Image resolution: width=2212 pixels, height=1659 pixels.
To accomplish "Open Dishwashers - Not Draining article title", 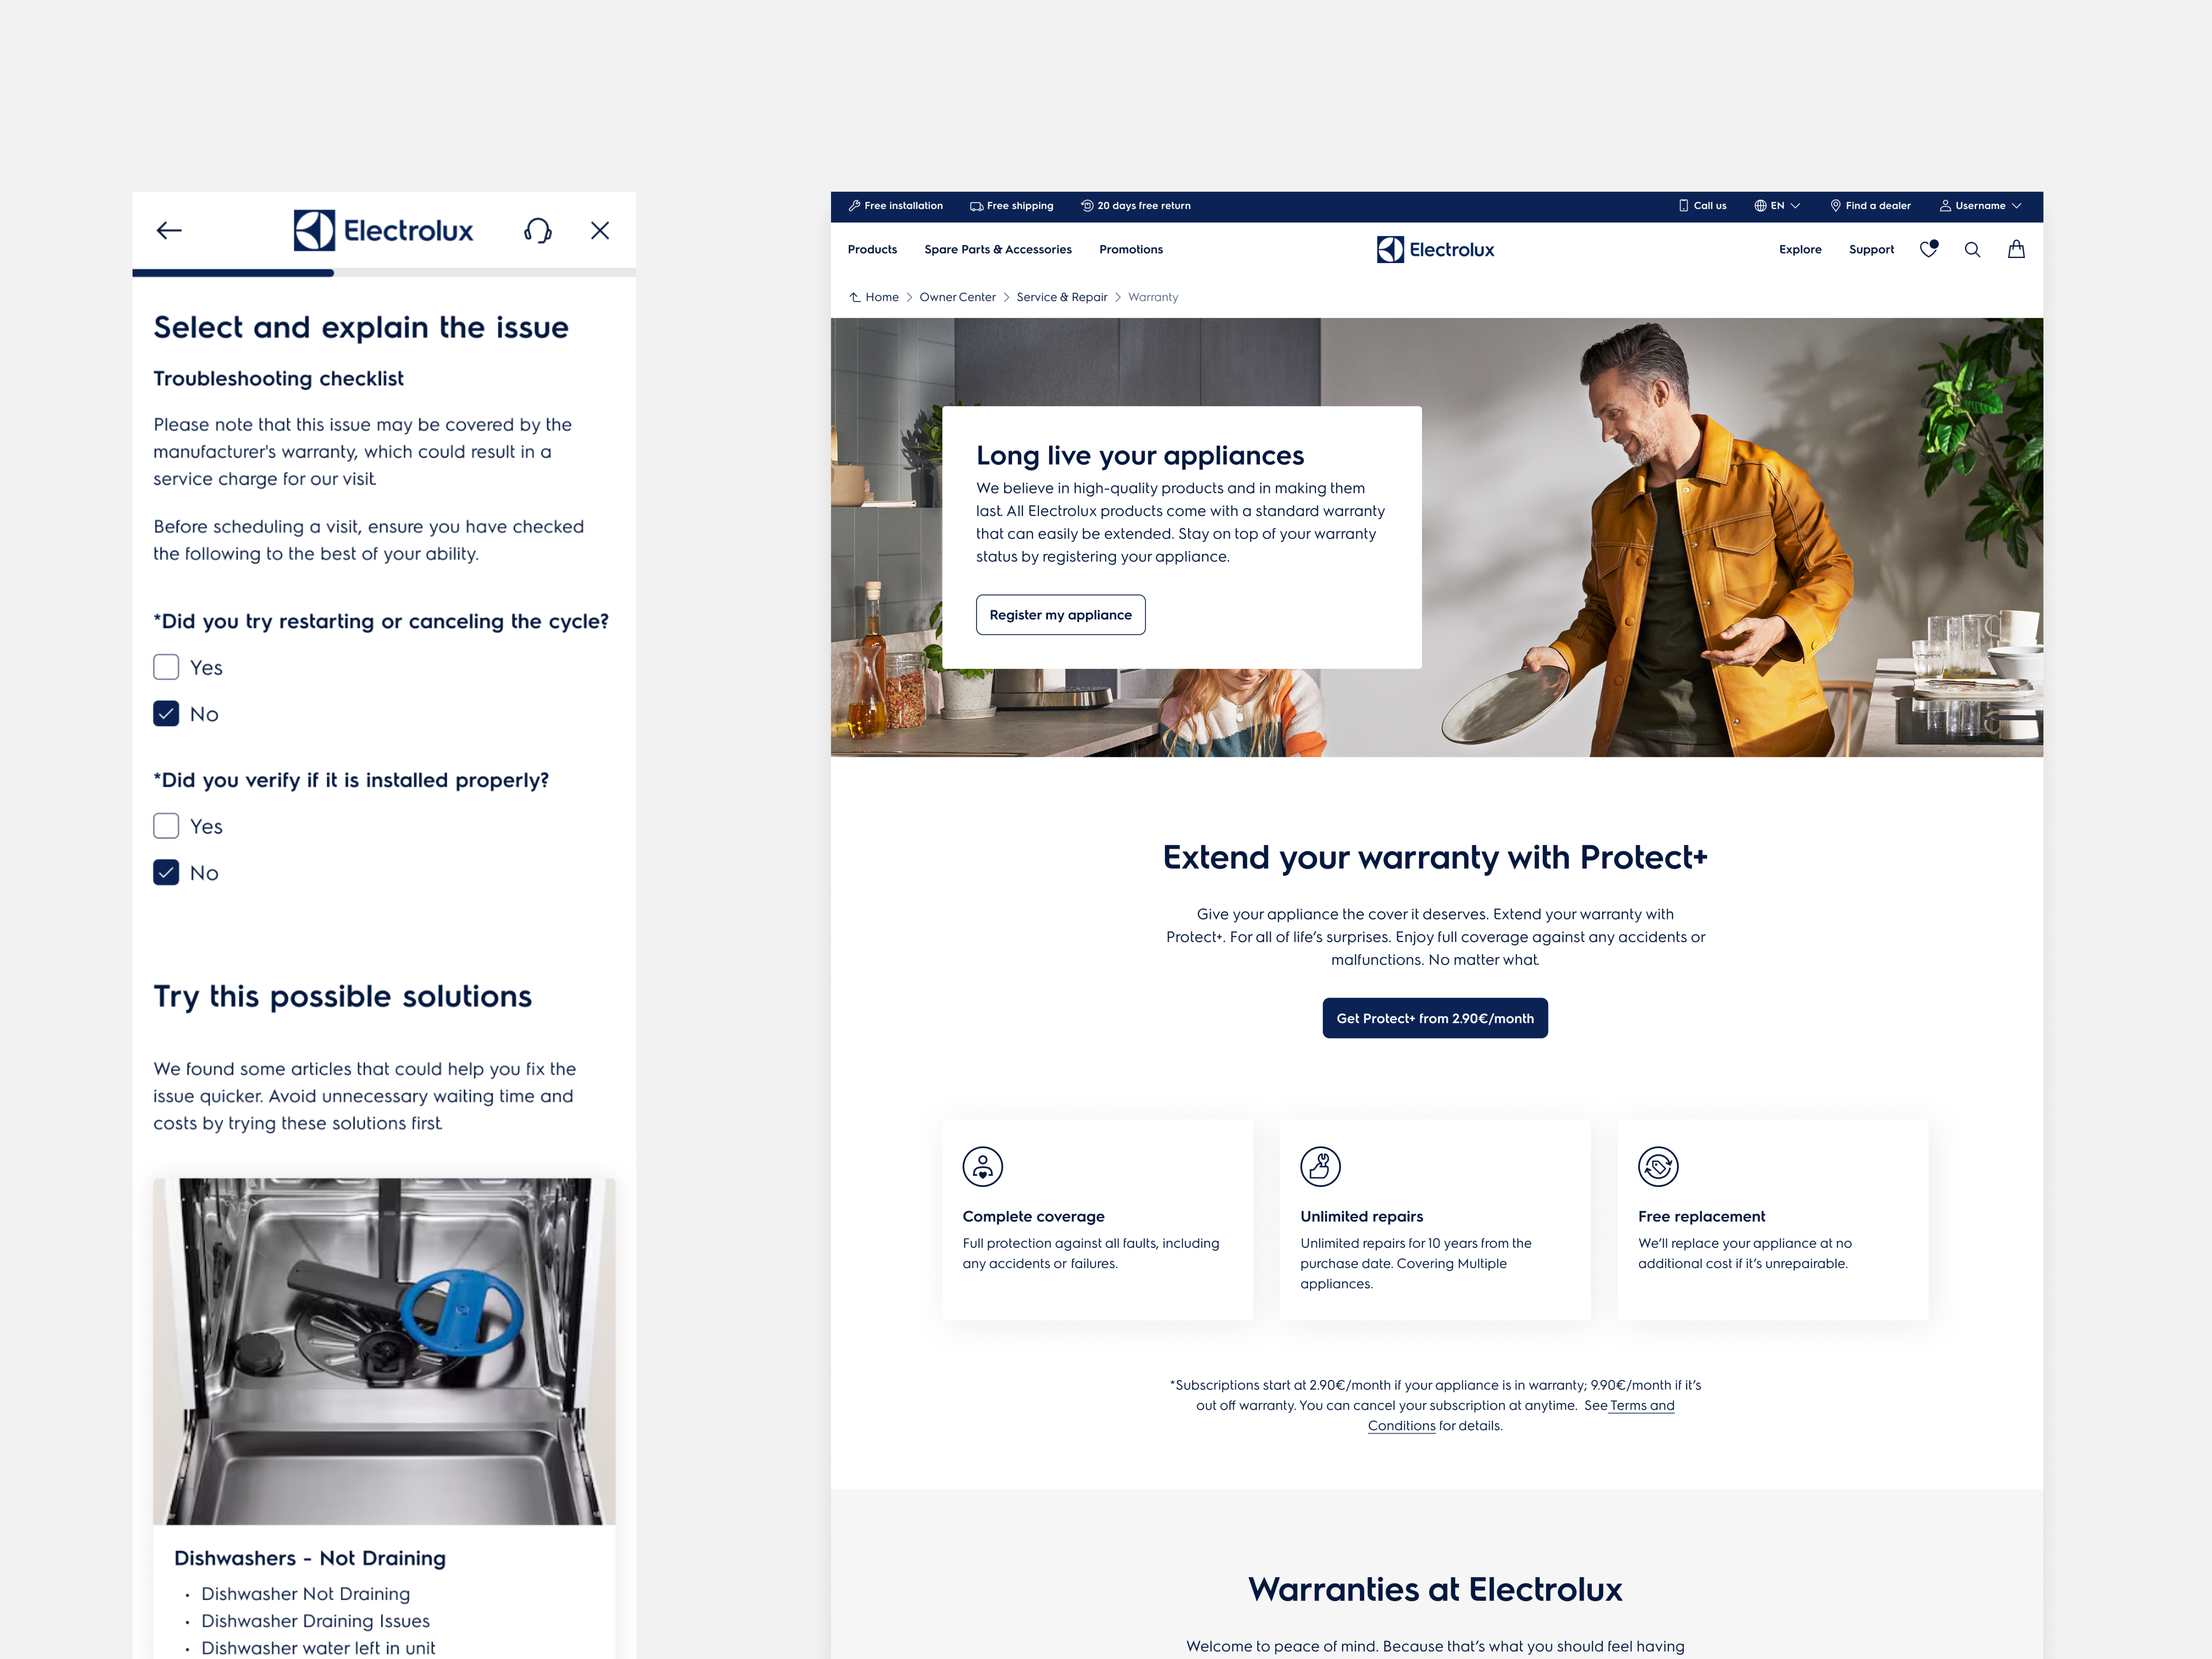I will 310,1558.
